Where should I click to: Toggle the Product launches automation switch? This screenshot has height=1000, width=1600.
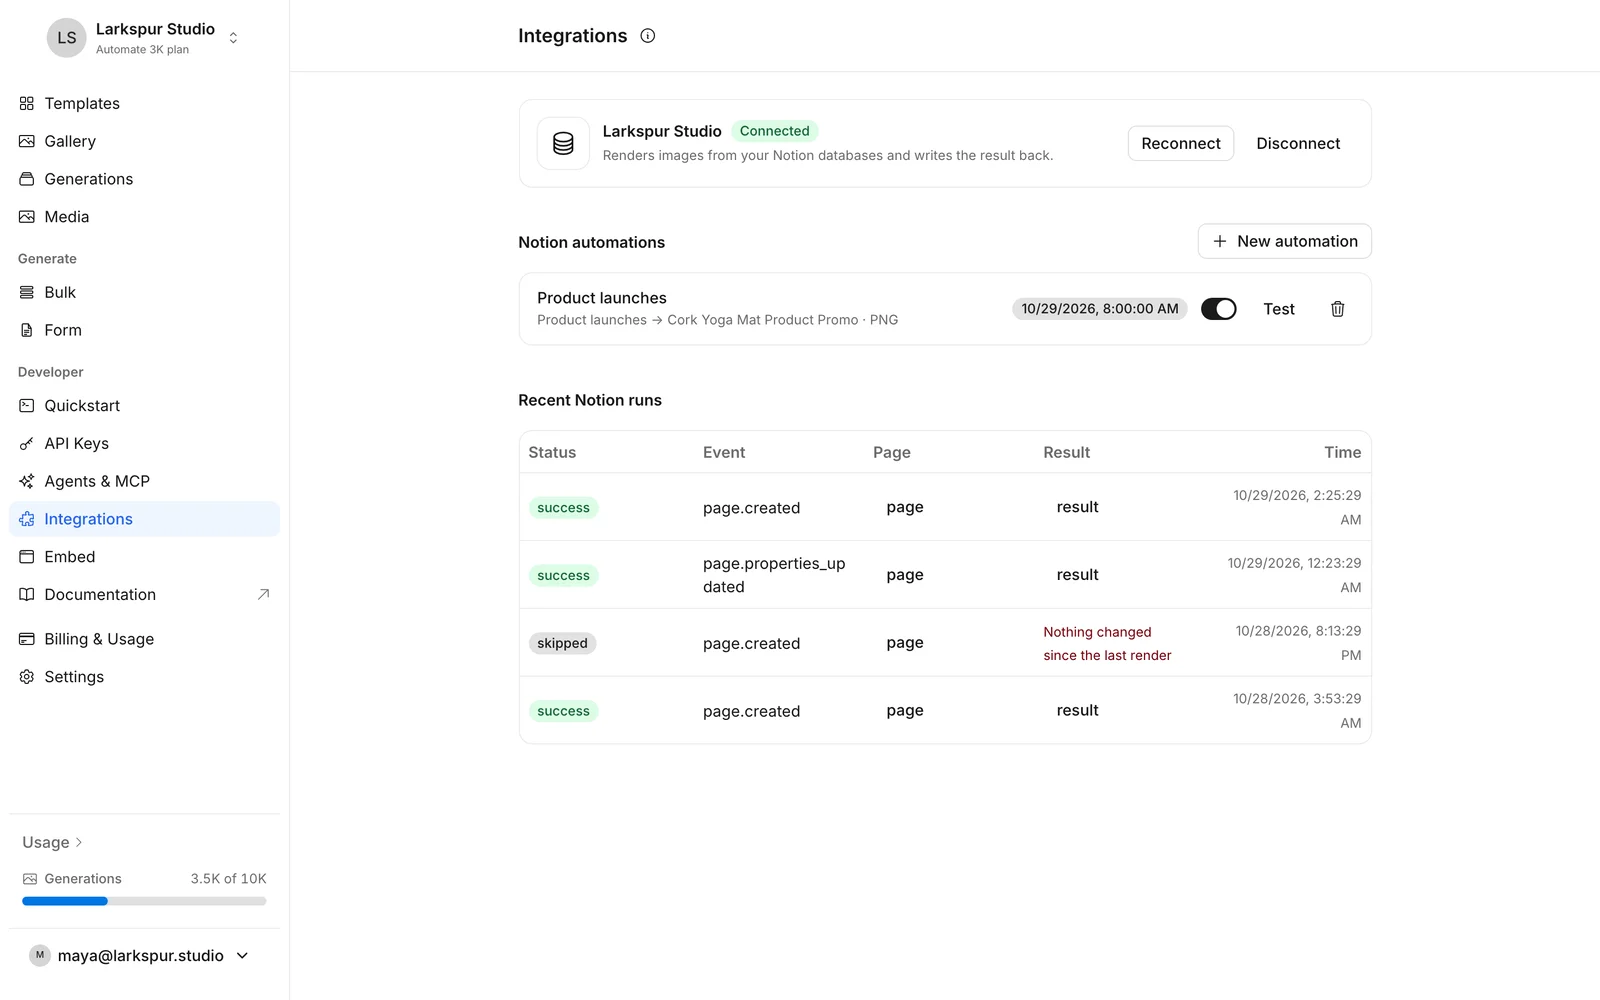1219,309
